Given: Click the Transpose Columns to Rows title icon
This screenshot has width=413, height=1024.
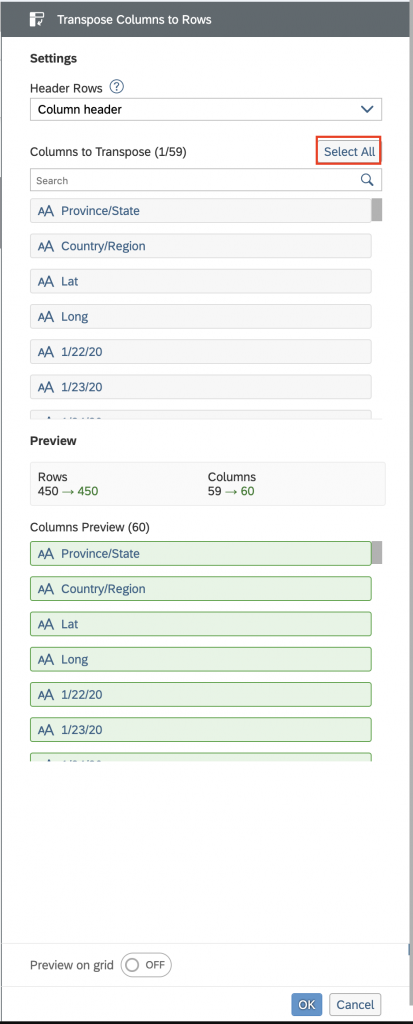Looking at the screenshot, I should [x=37, y=19].
